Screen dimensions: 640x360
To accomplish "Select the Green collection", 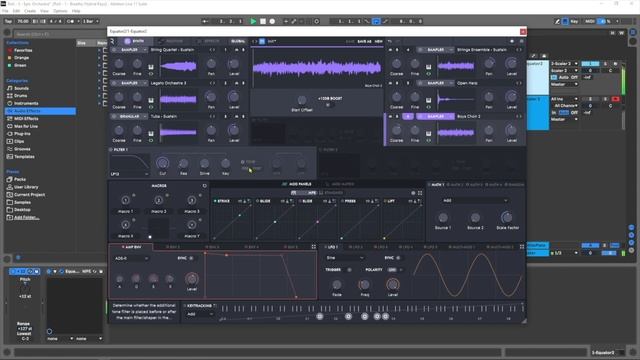I will coord(20,65).
